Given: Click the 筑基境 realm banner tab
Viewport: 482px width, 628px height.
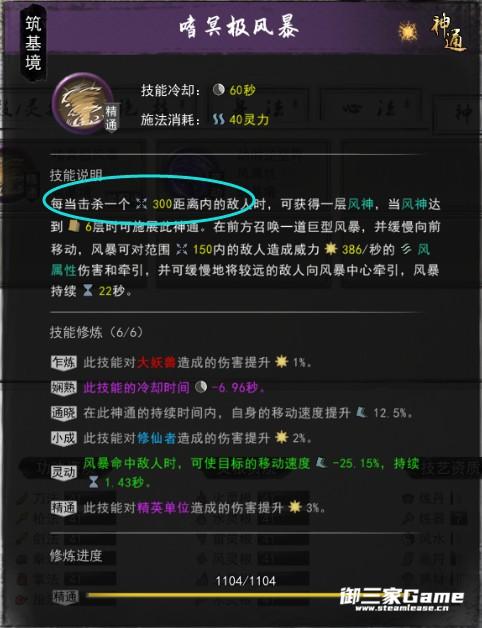Looking at the screenshot, I should point(33,43).
